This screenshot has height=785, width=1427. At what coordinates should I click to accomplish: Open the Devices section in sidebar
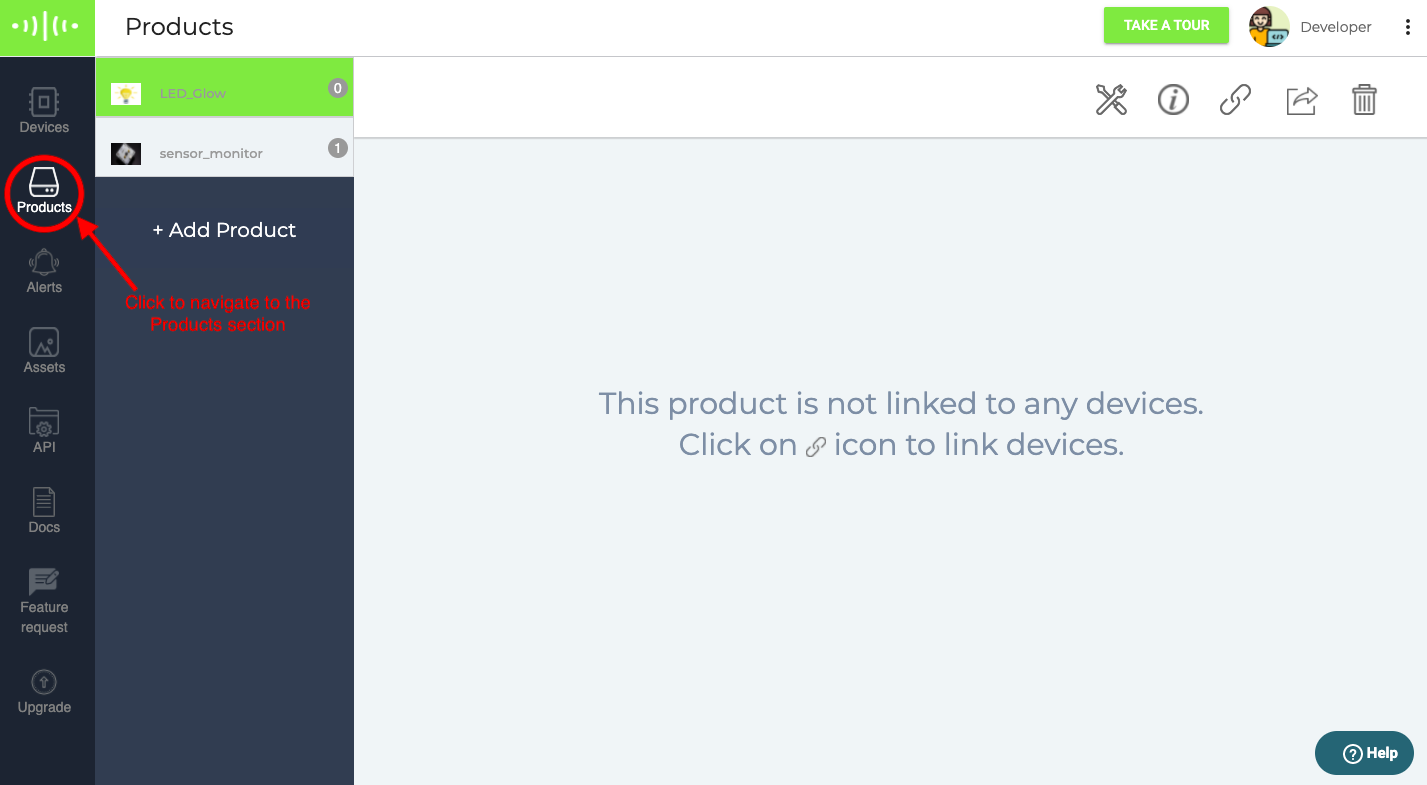click(x=44, y=111)
